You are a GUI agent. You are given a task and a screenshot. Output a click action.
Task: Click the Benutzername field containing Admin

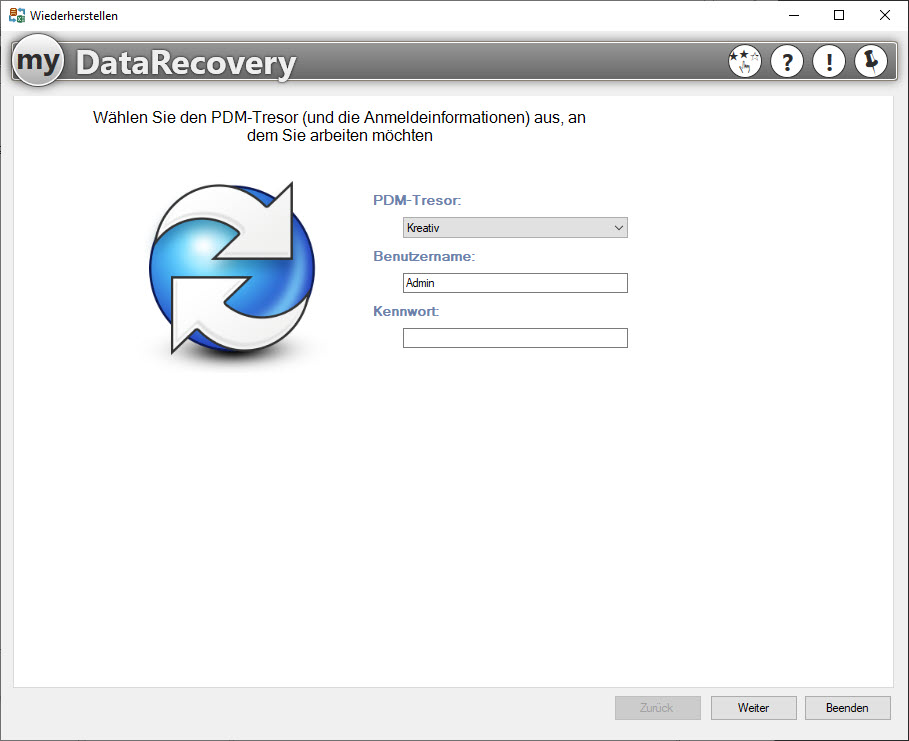[515, 283]
